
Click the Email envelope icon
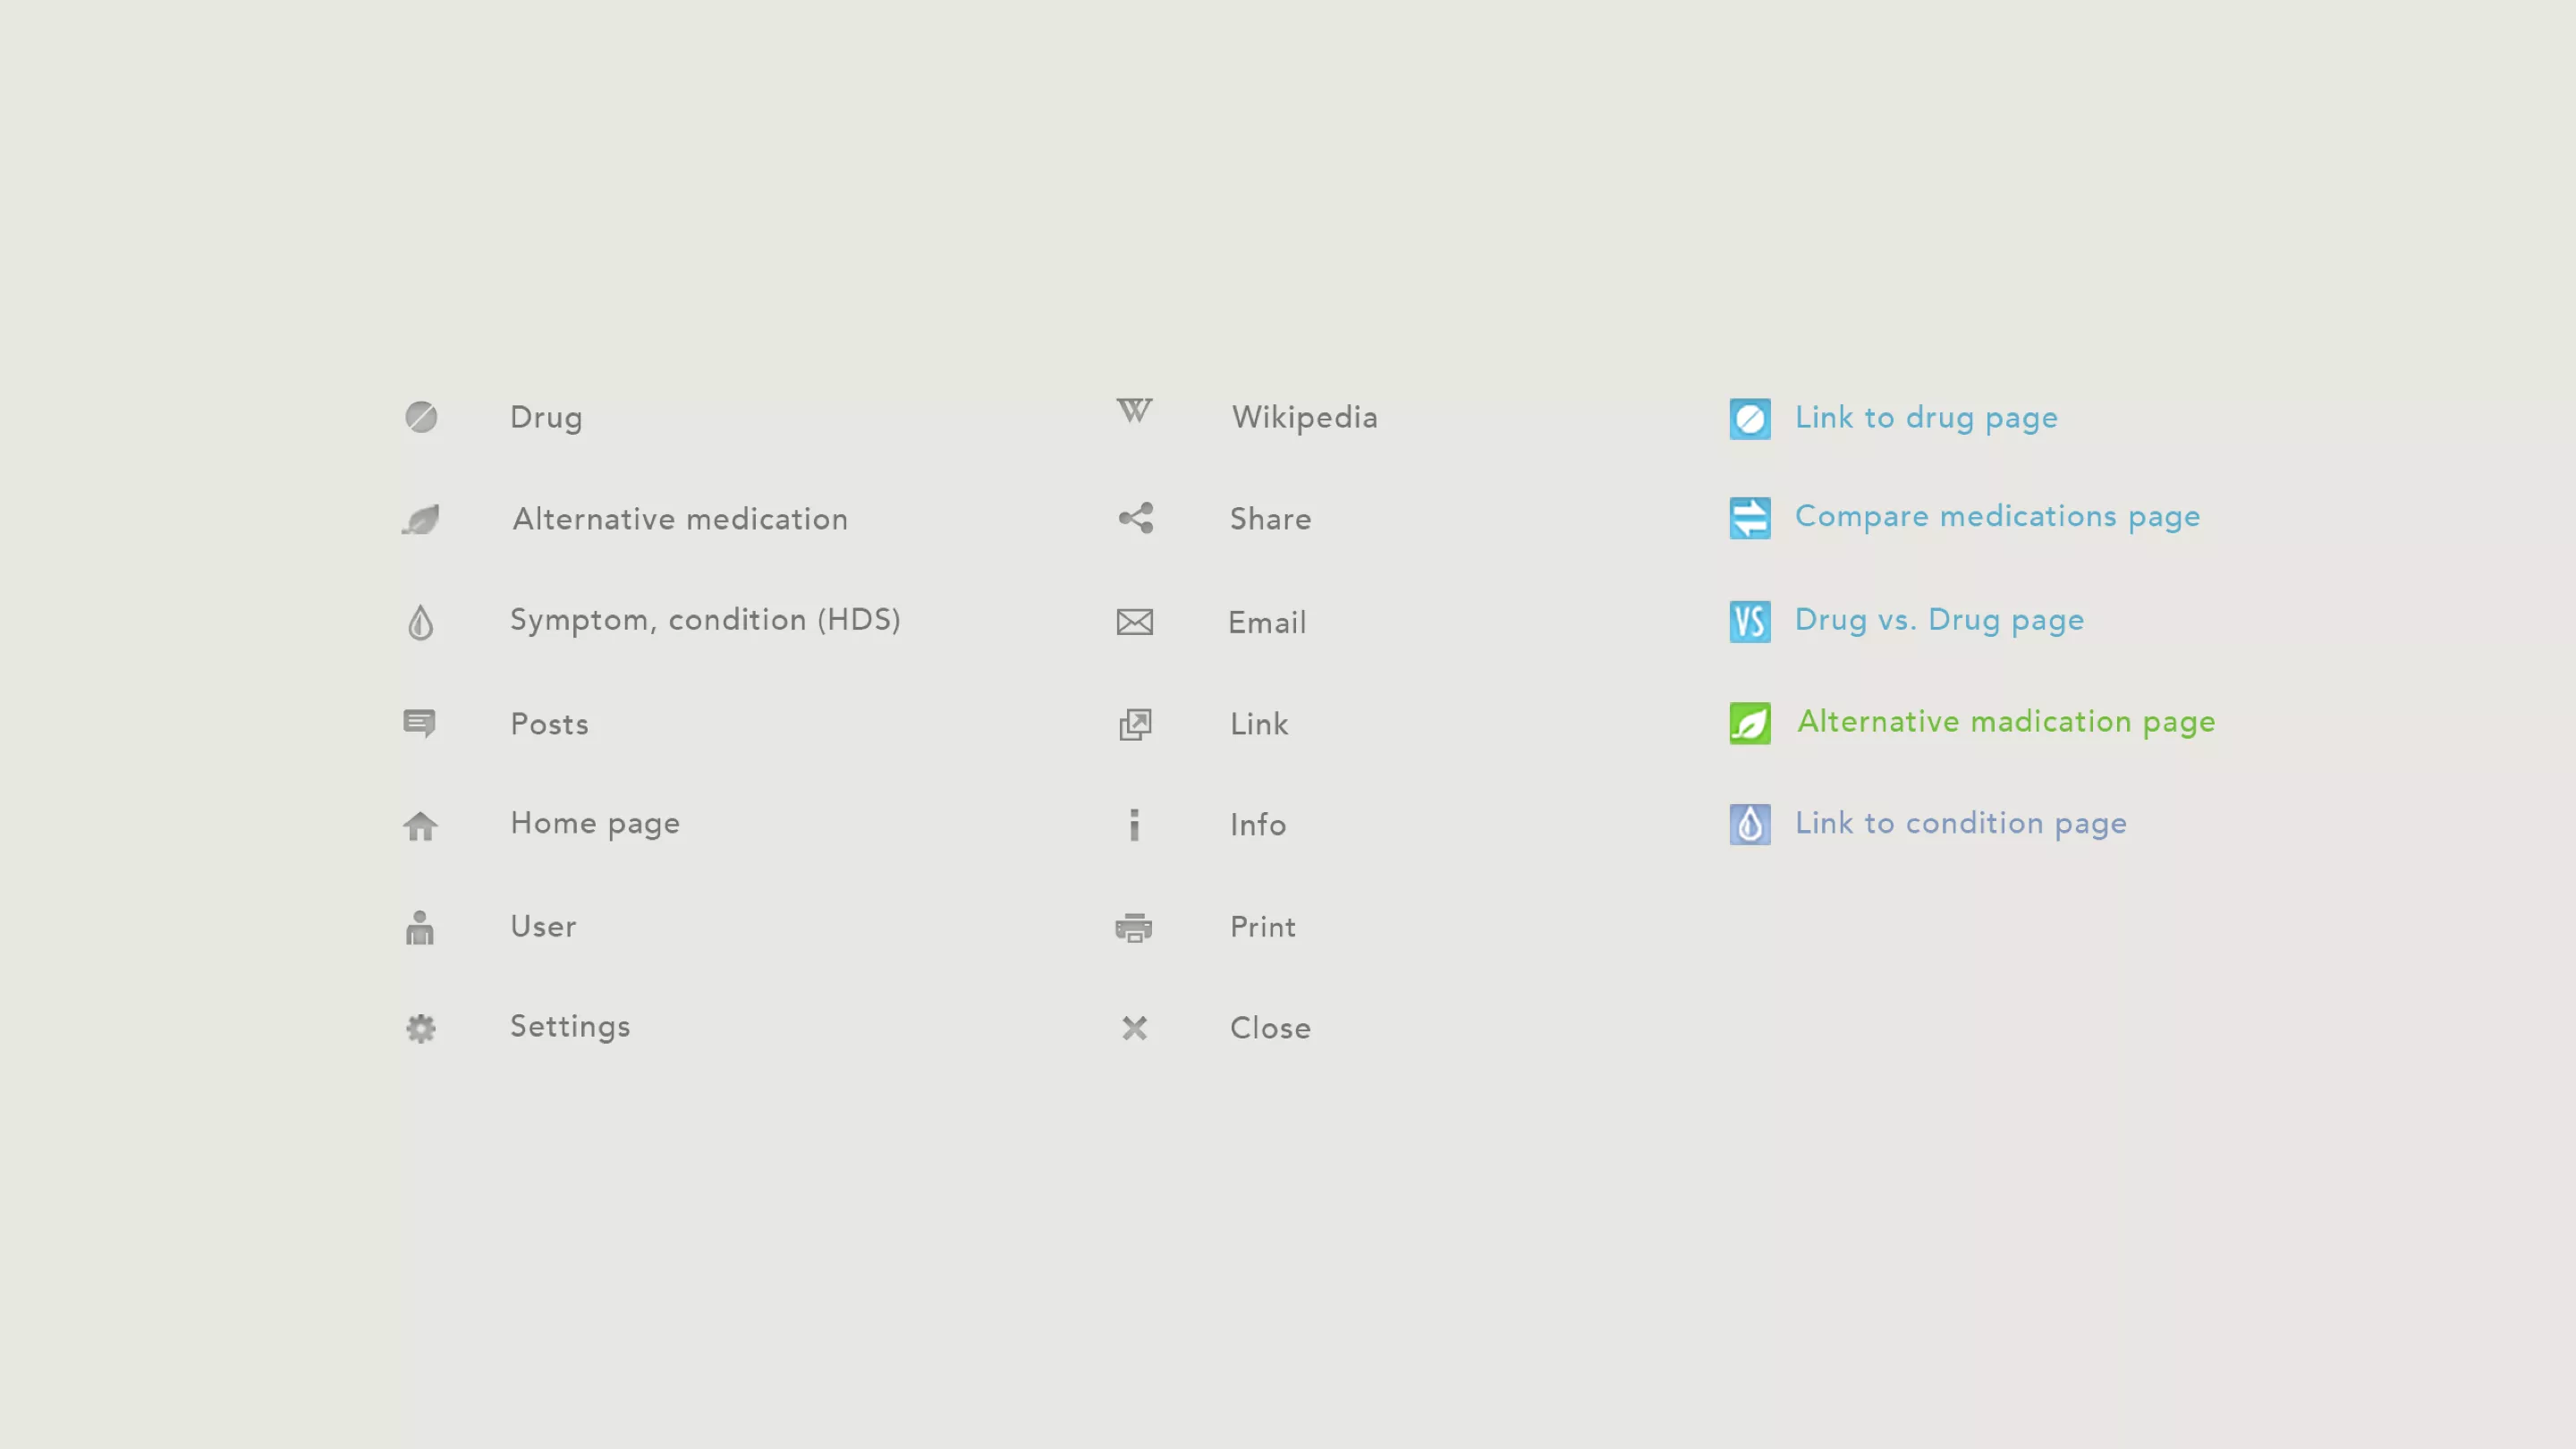tap(1134, 622)
